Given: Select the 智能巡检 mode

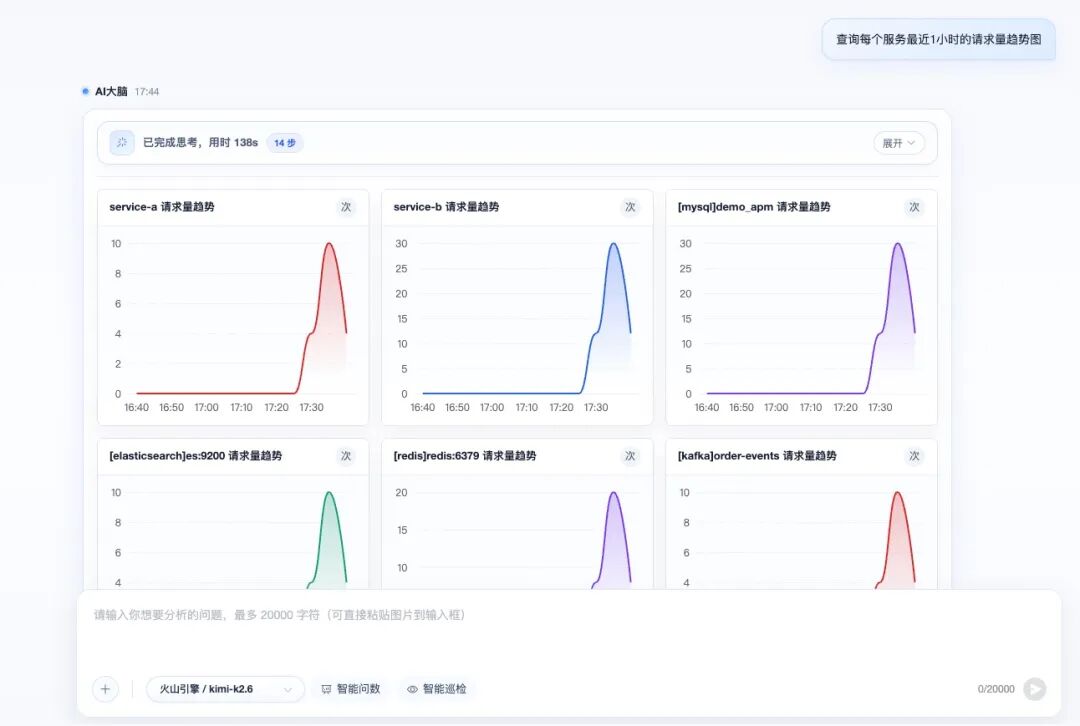Looking at the screenshot, I should coord(437,689).
